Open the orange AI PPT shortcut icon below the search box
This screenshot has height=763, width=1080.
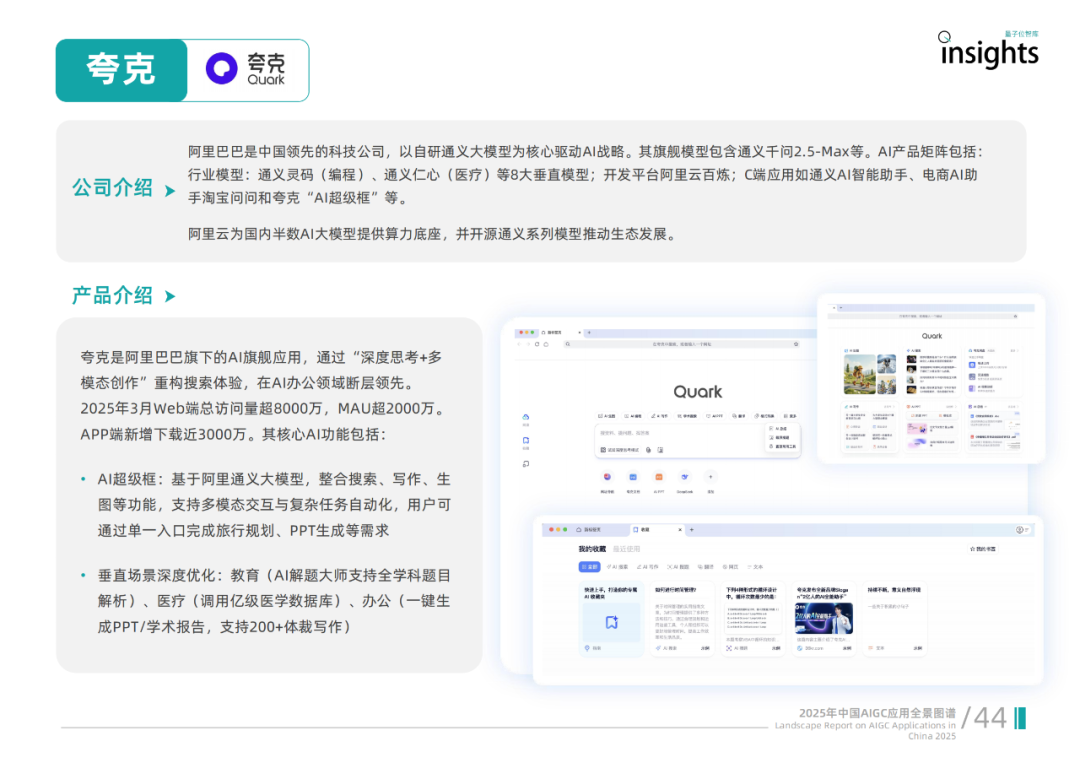coord(658,477)
